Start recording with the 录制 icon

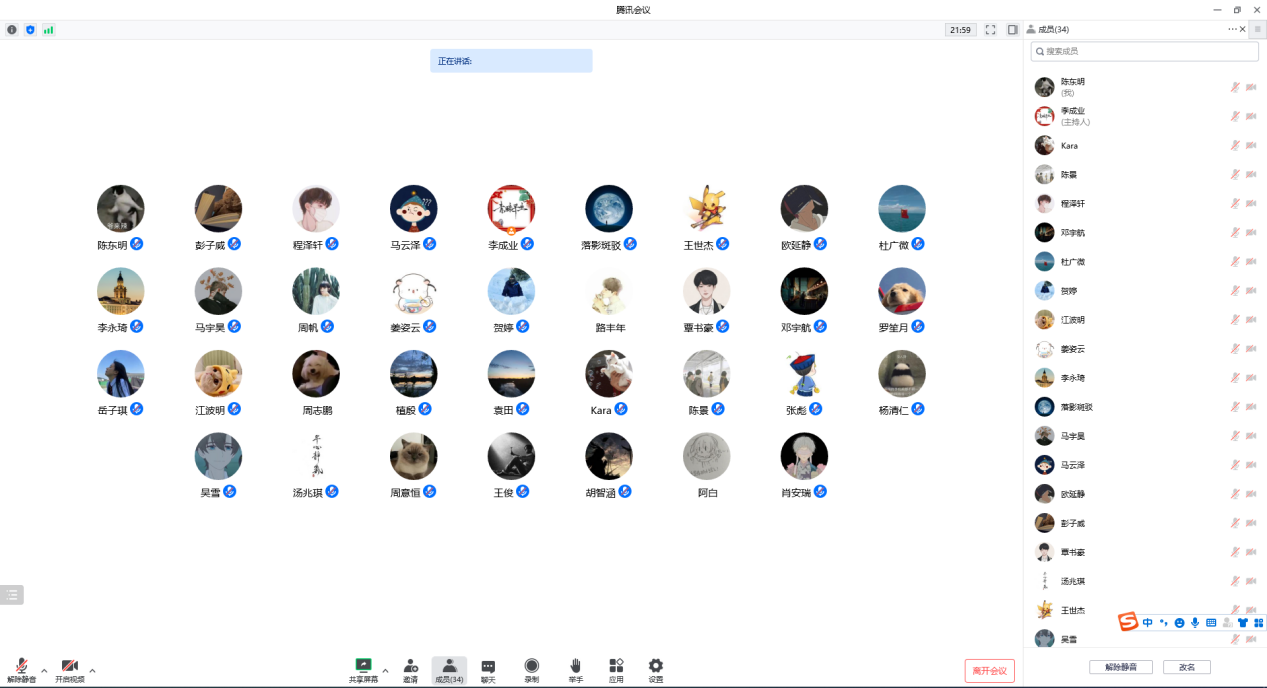coord(531,669)
